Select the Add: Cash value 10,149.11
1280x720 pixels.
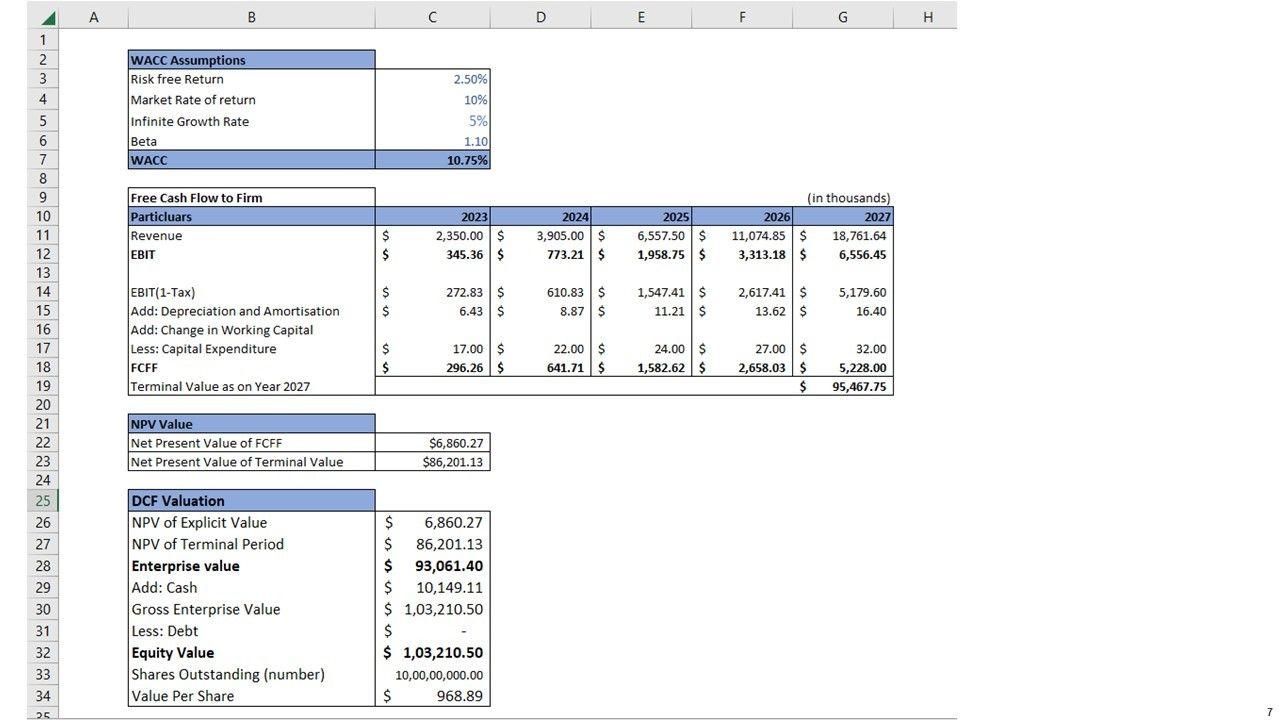(432, 588)
